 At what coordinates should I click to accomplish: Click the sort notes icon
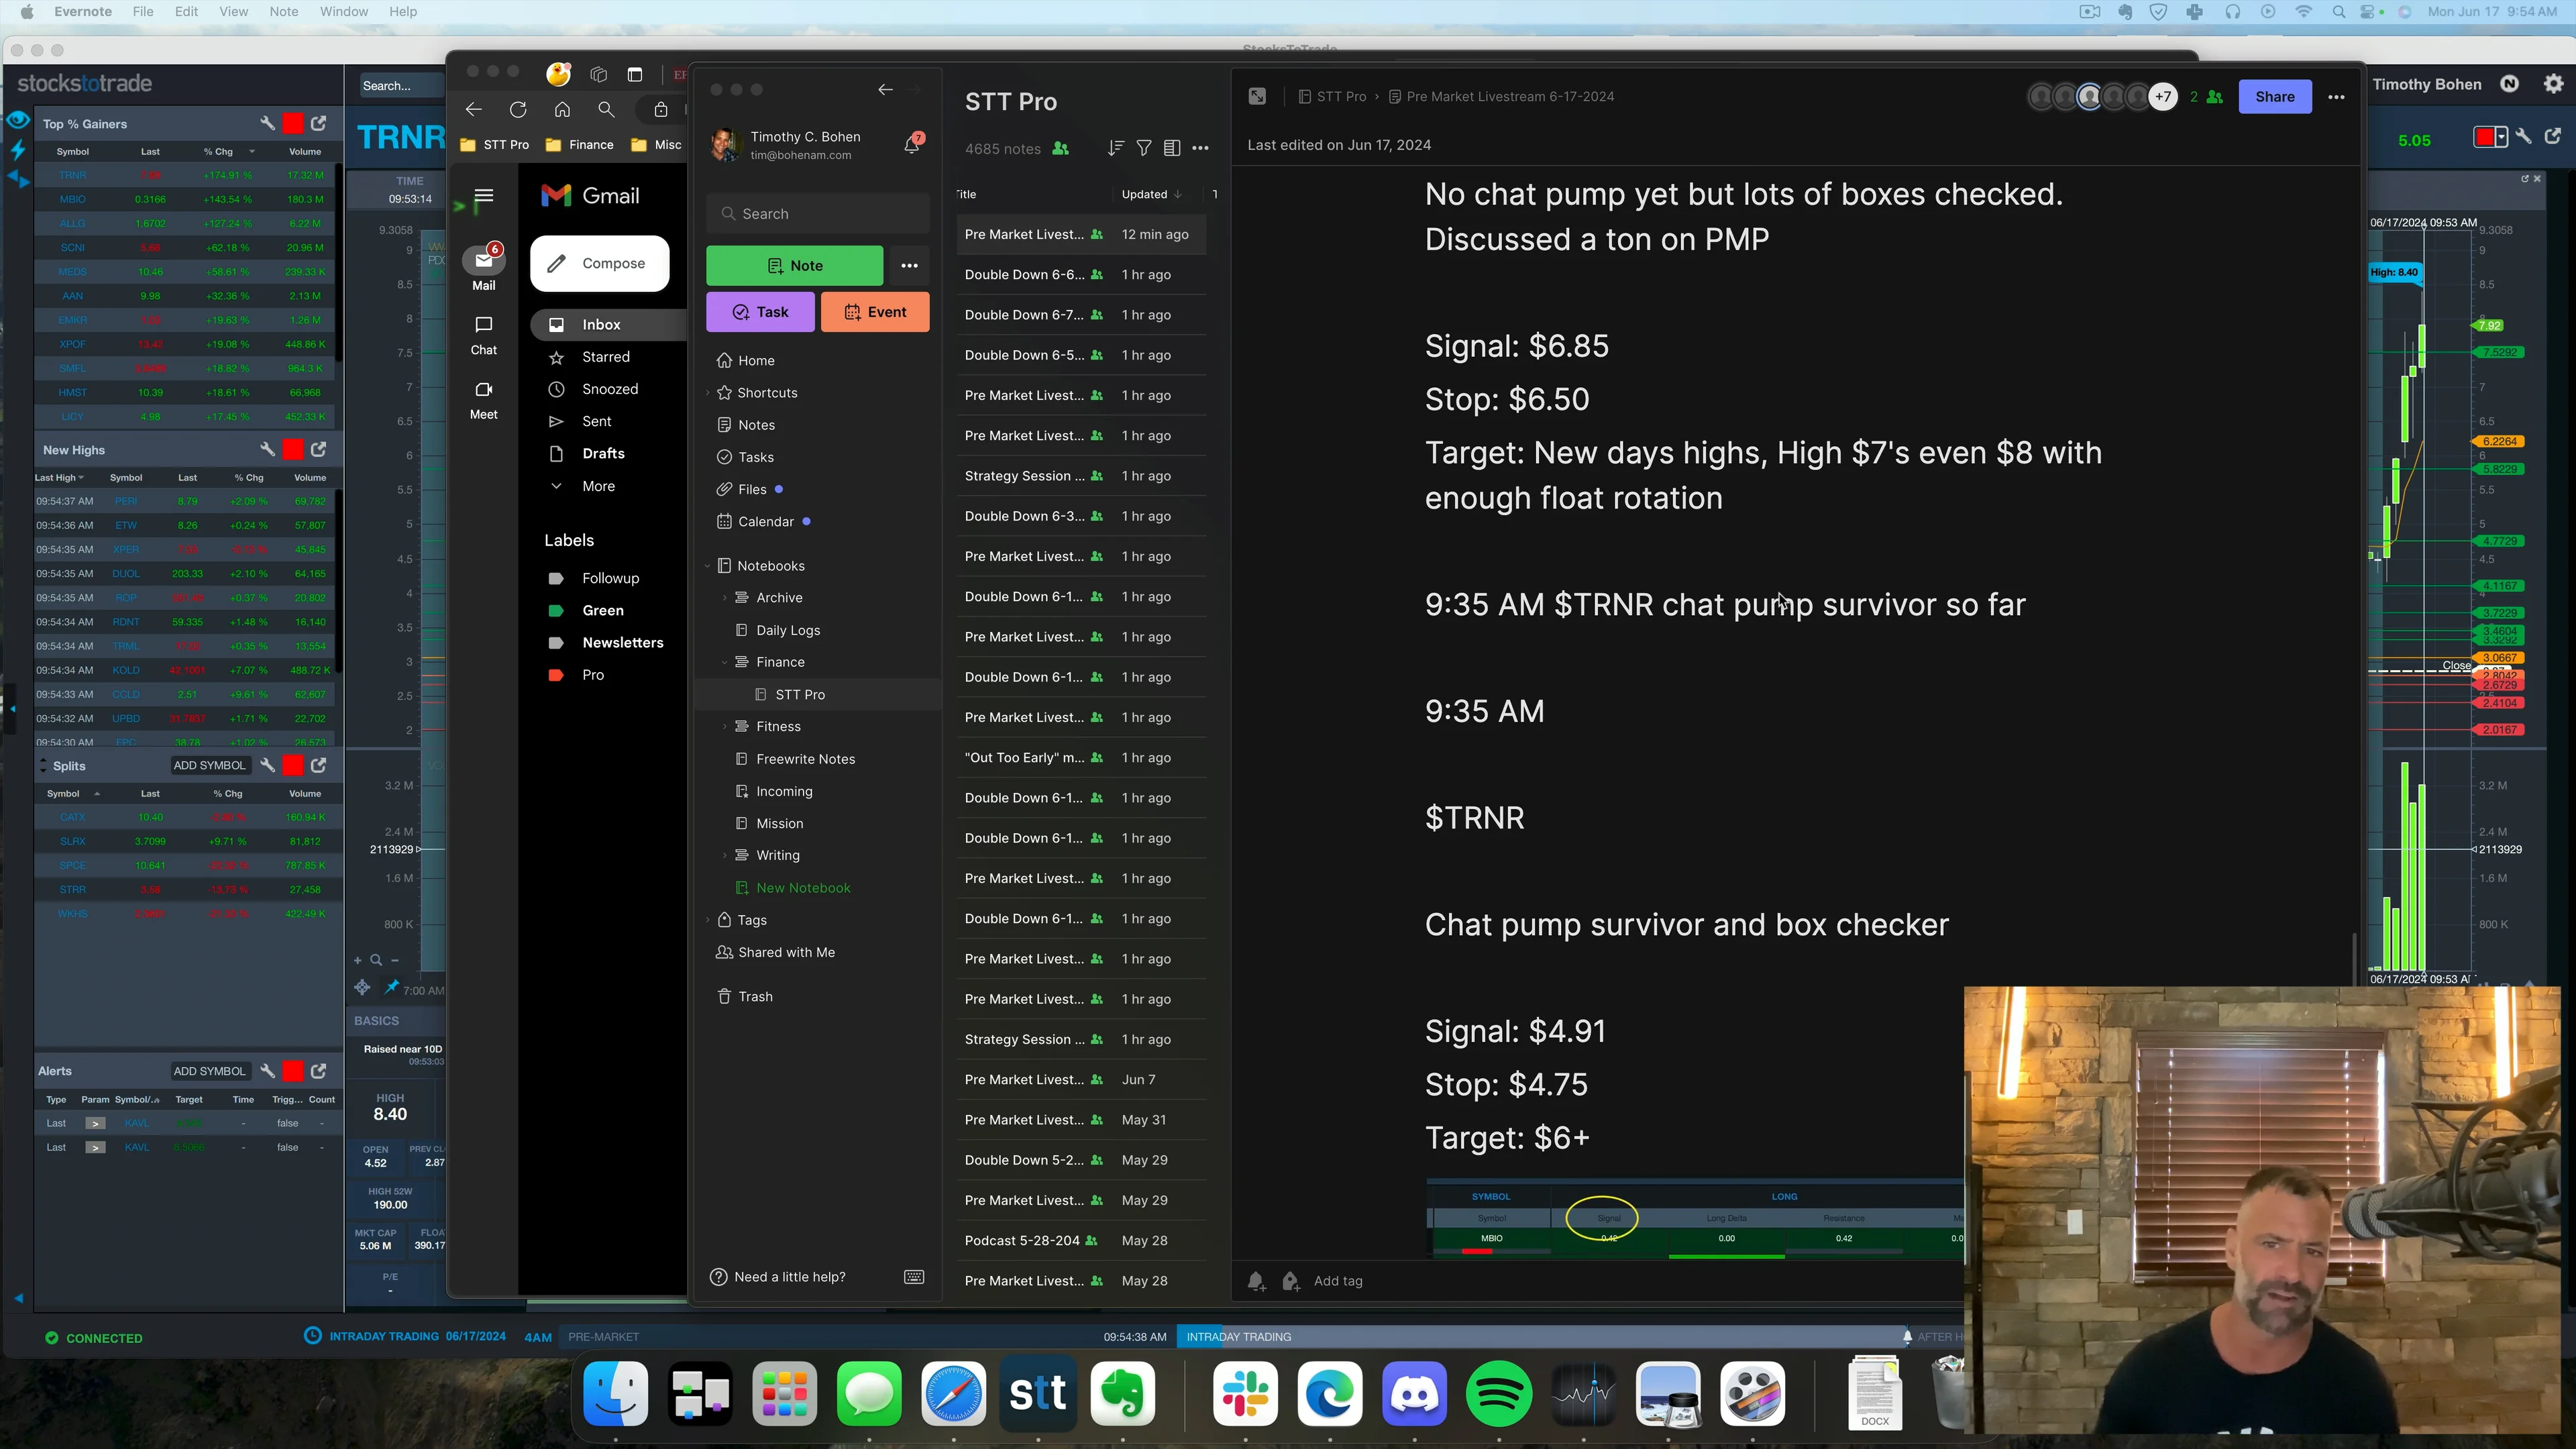point(1115,148)
